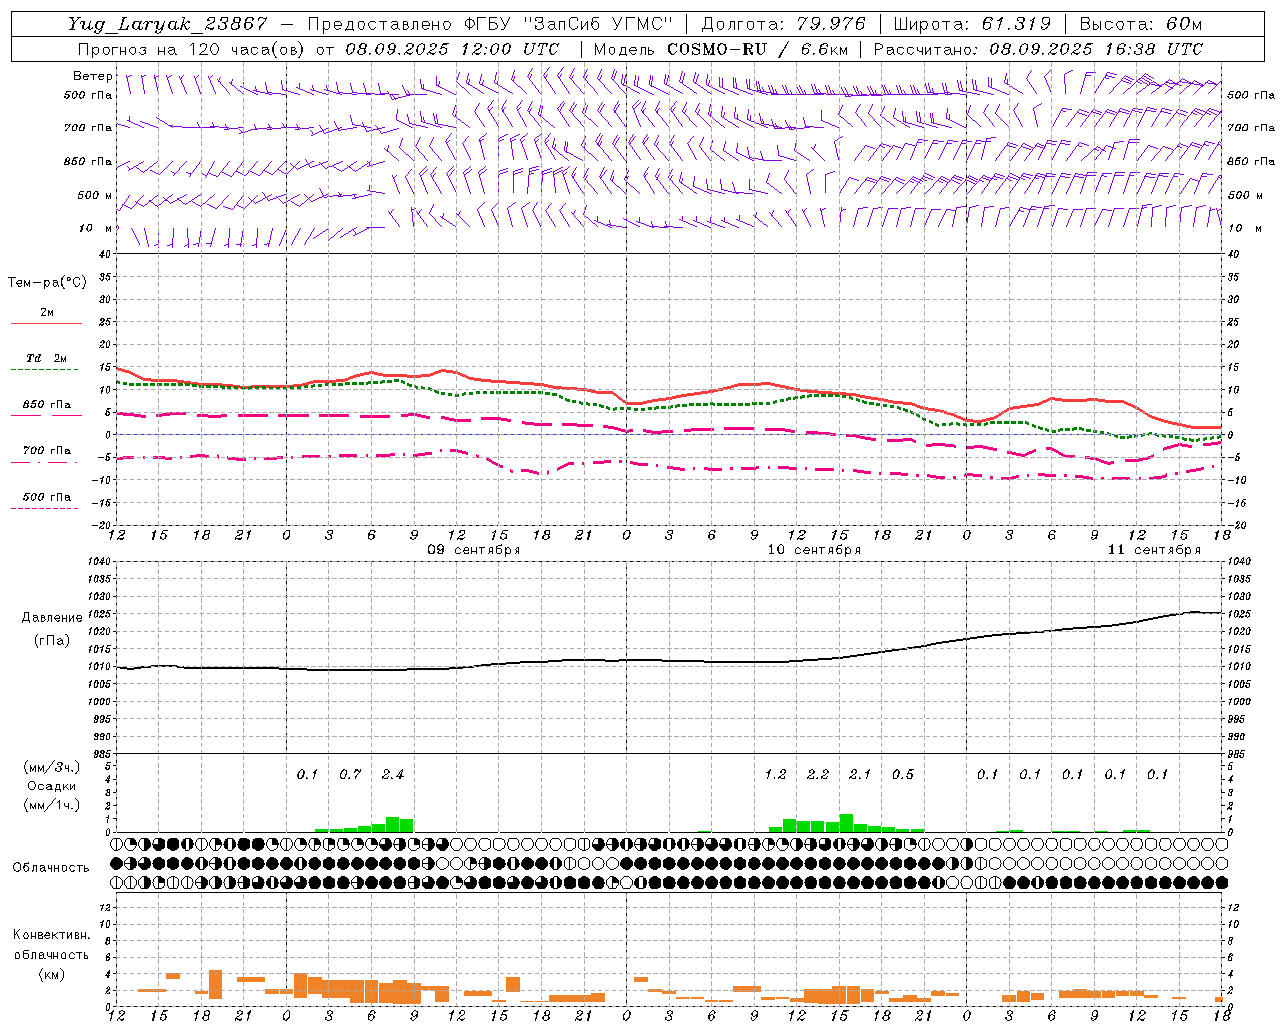Viewport: 1280px width, 1024px height.
Task: Click the date label 11 сентября
Action: coord(1154,550)
